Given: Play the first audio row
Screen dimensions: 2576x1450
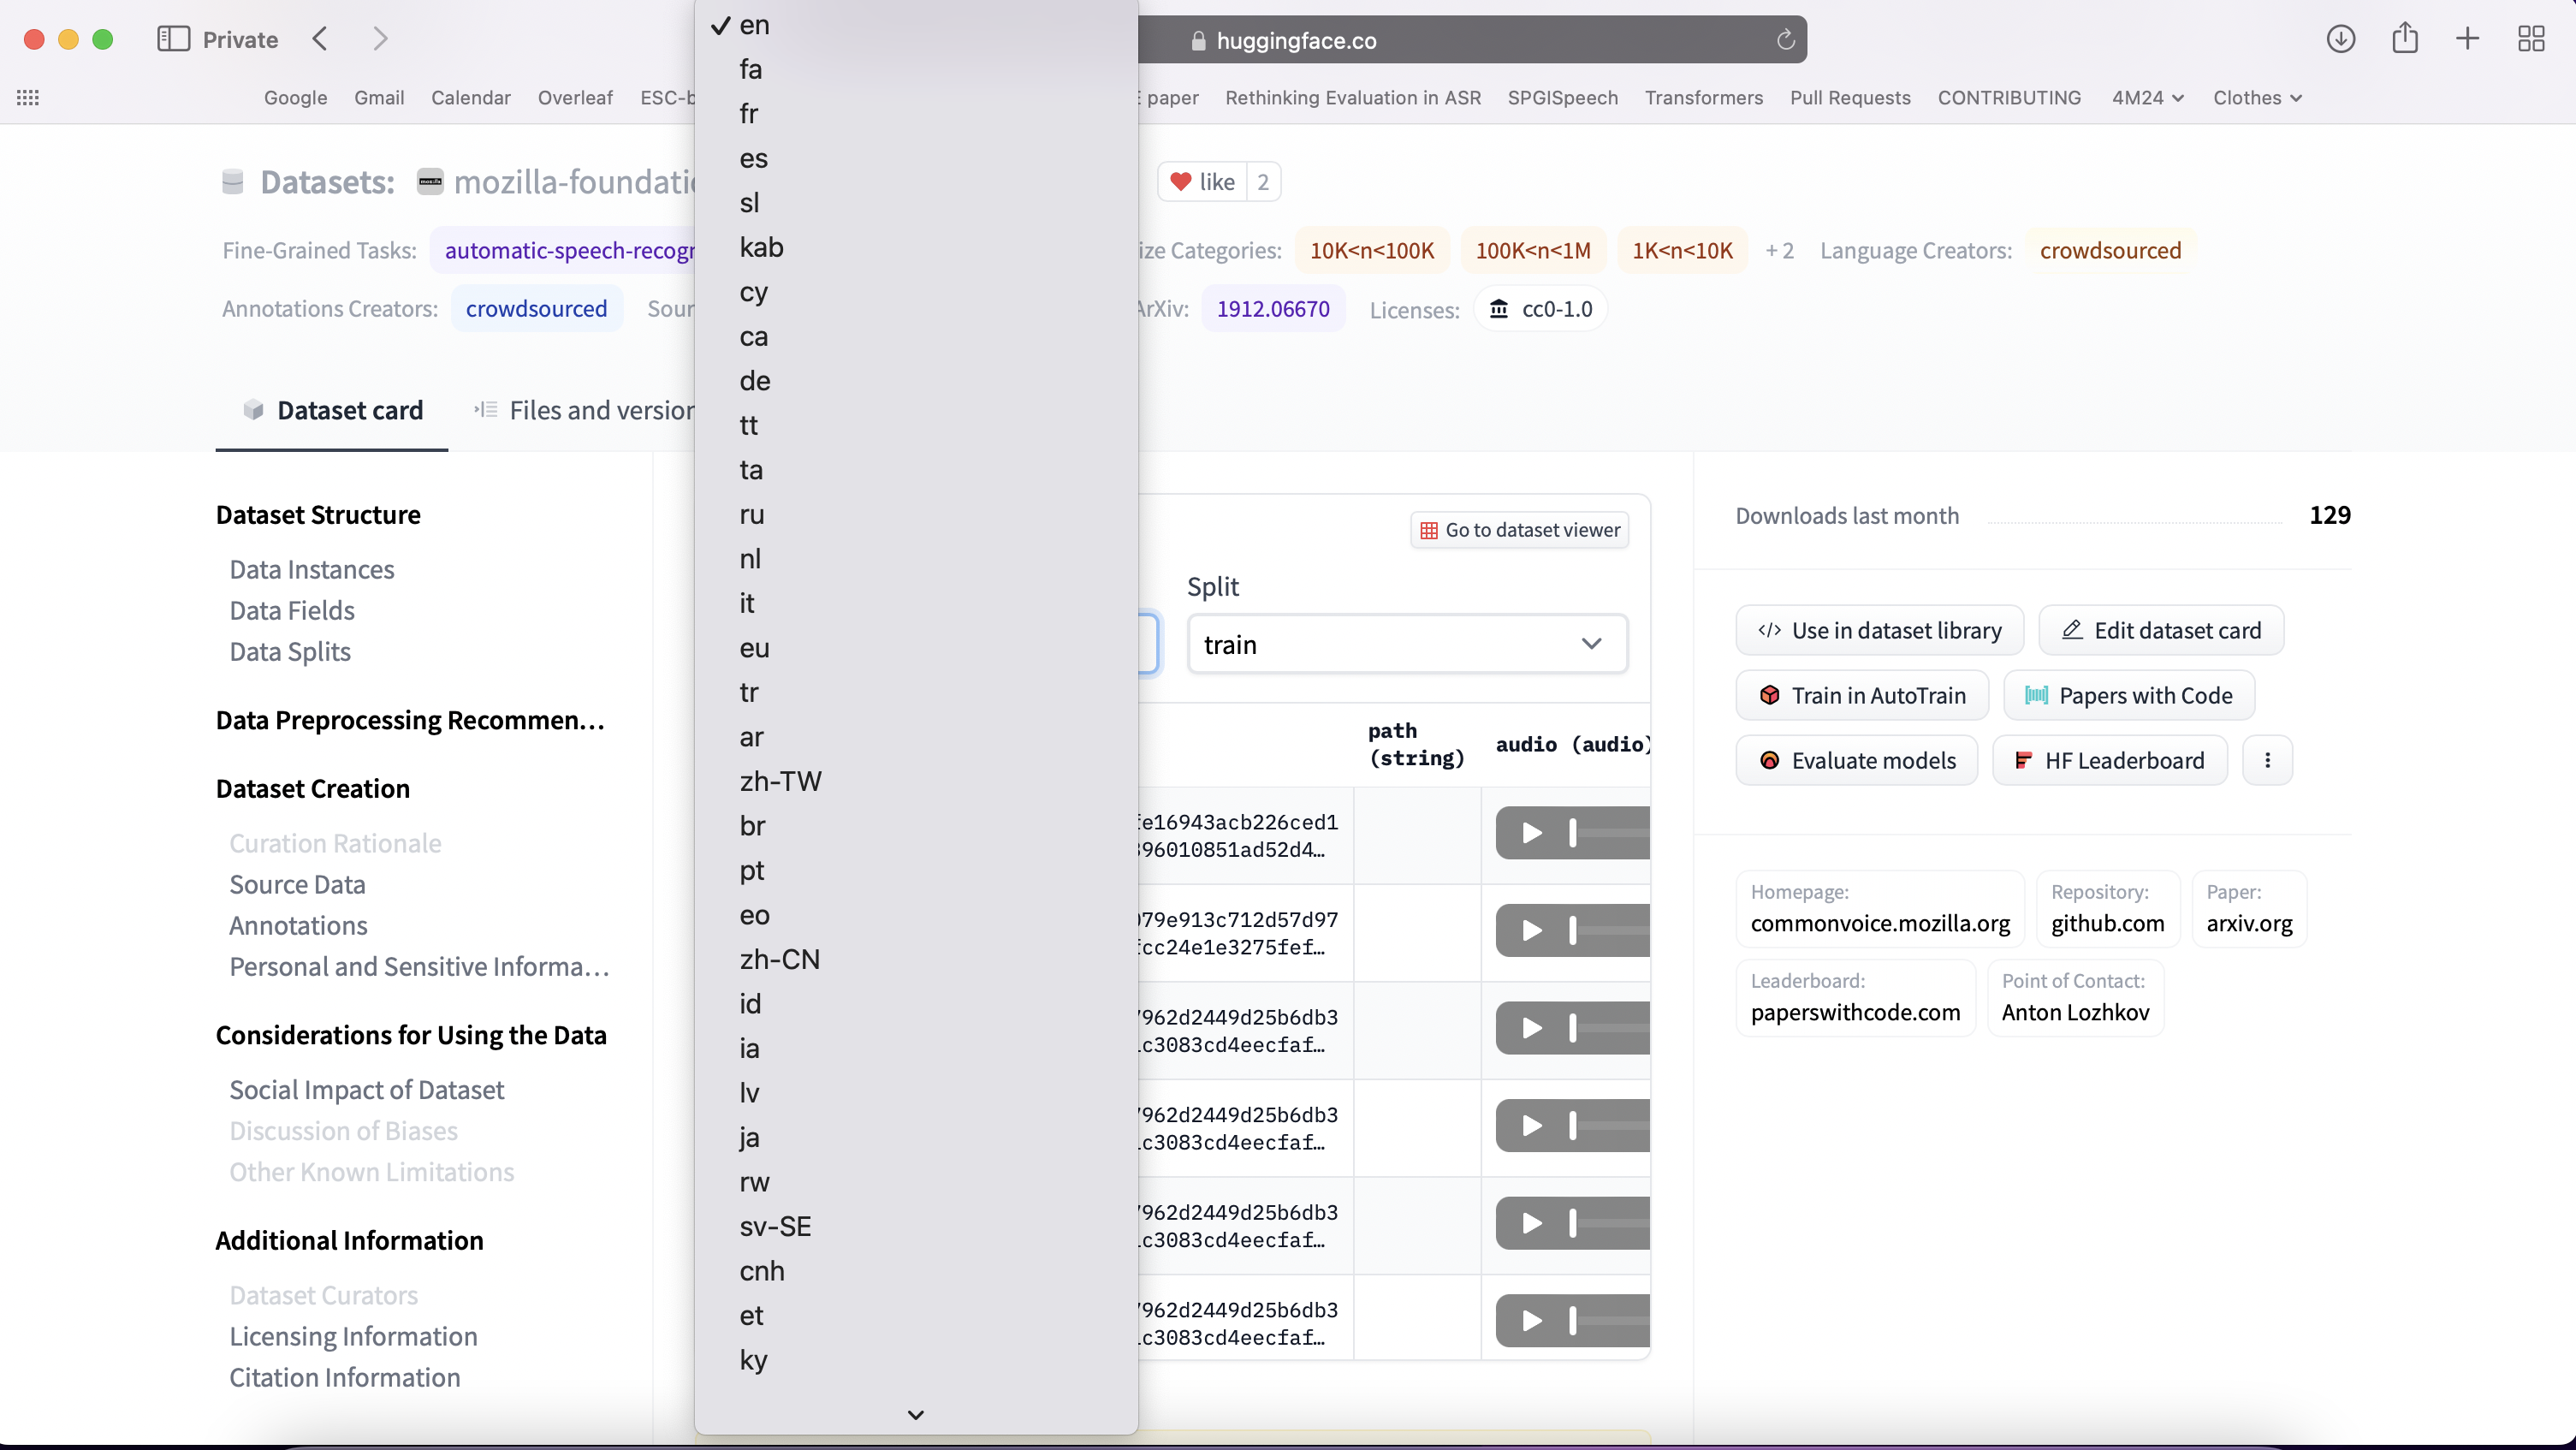Looking at the screenshot, I should (x=1531, y=833).
